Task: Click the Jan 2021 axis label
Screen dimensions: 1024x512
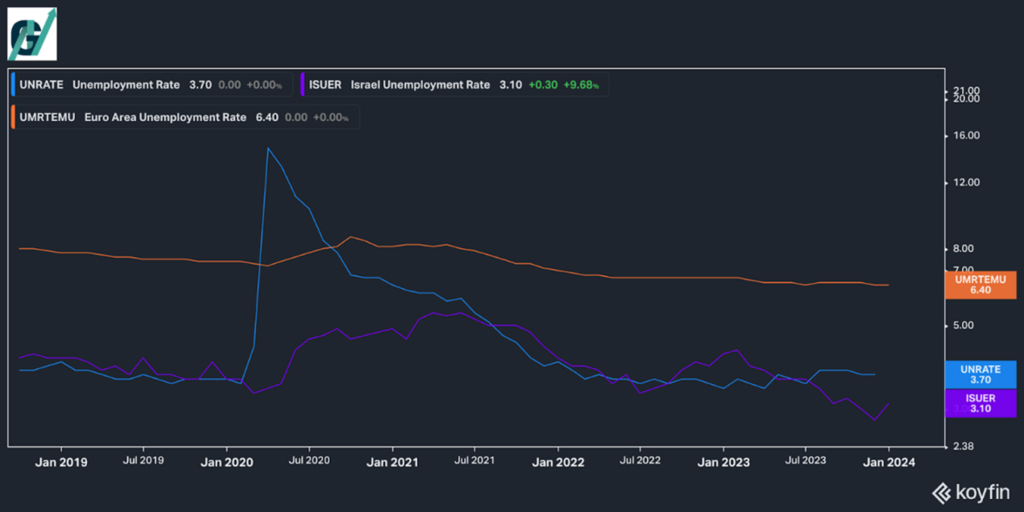Action: (x=392, y=462)
